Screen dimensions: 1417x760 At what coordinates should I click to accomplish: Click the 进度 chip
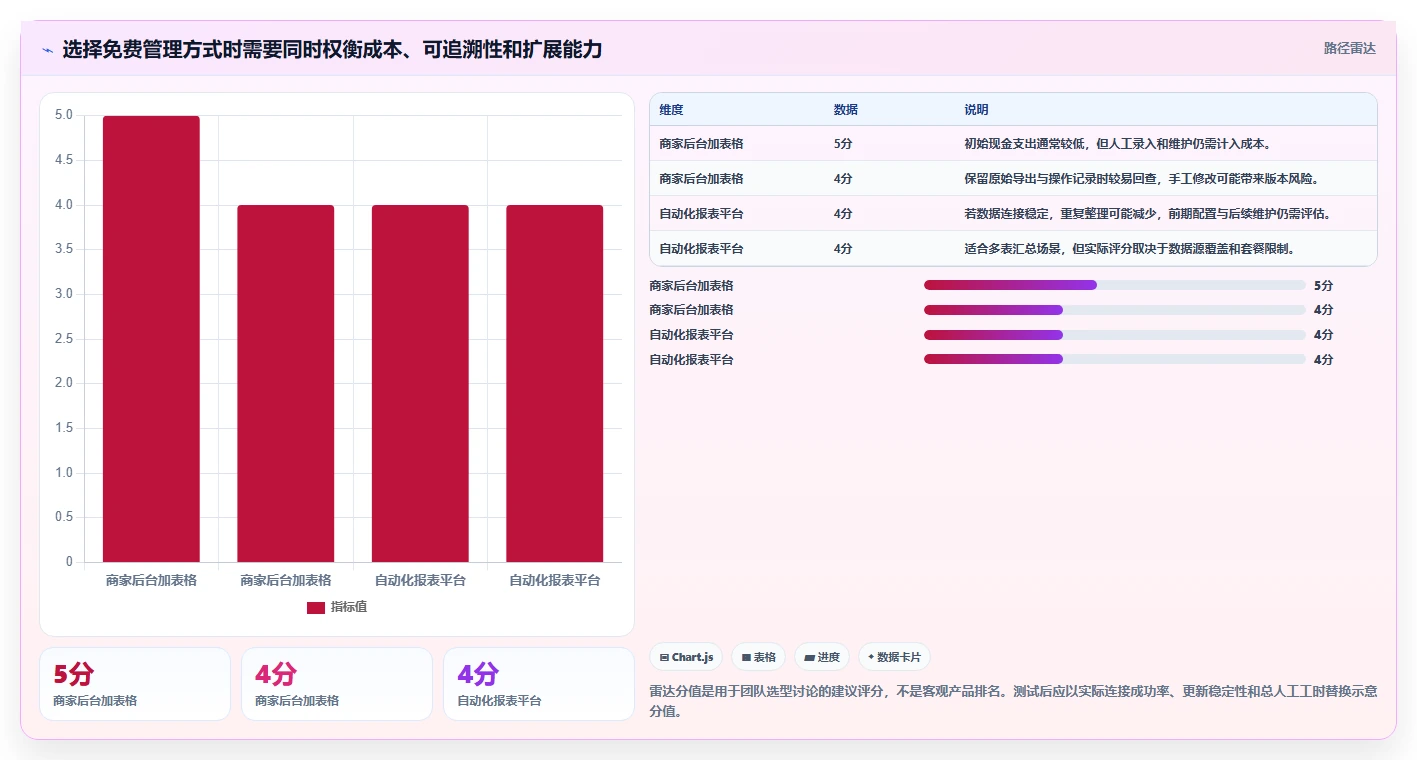[x=822, y=657]
